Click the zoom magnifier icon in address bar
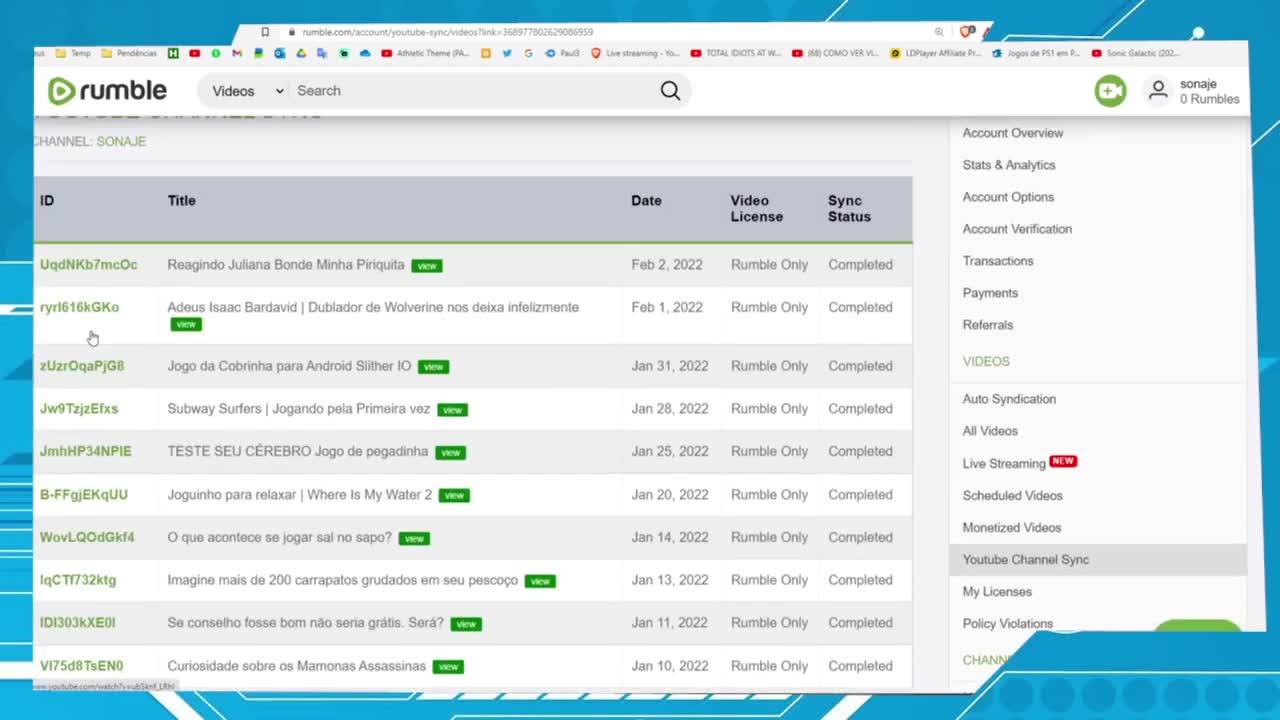 point(939,32)
